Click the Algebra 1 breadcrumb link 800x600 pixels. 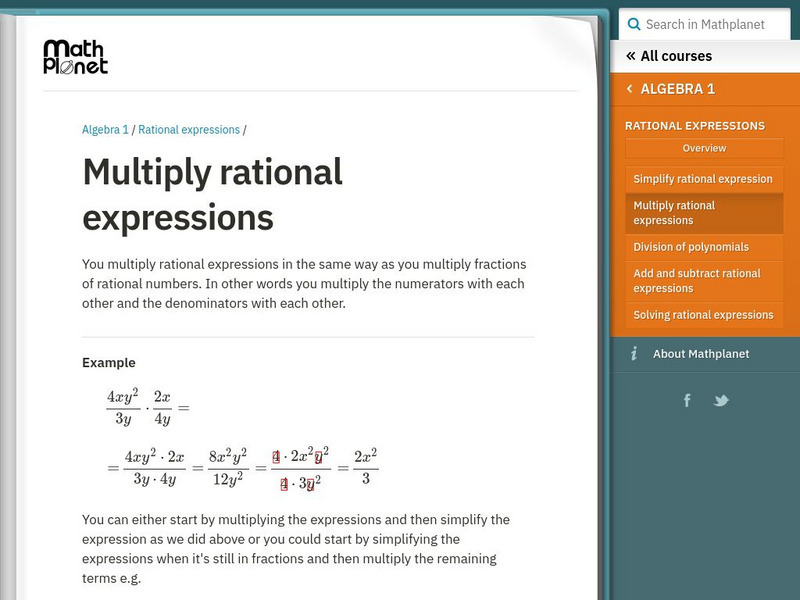[x=104, y=129]
